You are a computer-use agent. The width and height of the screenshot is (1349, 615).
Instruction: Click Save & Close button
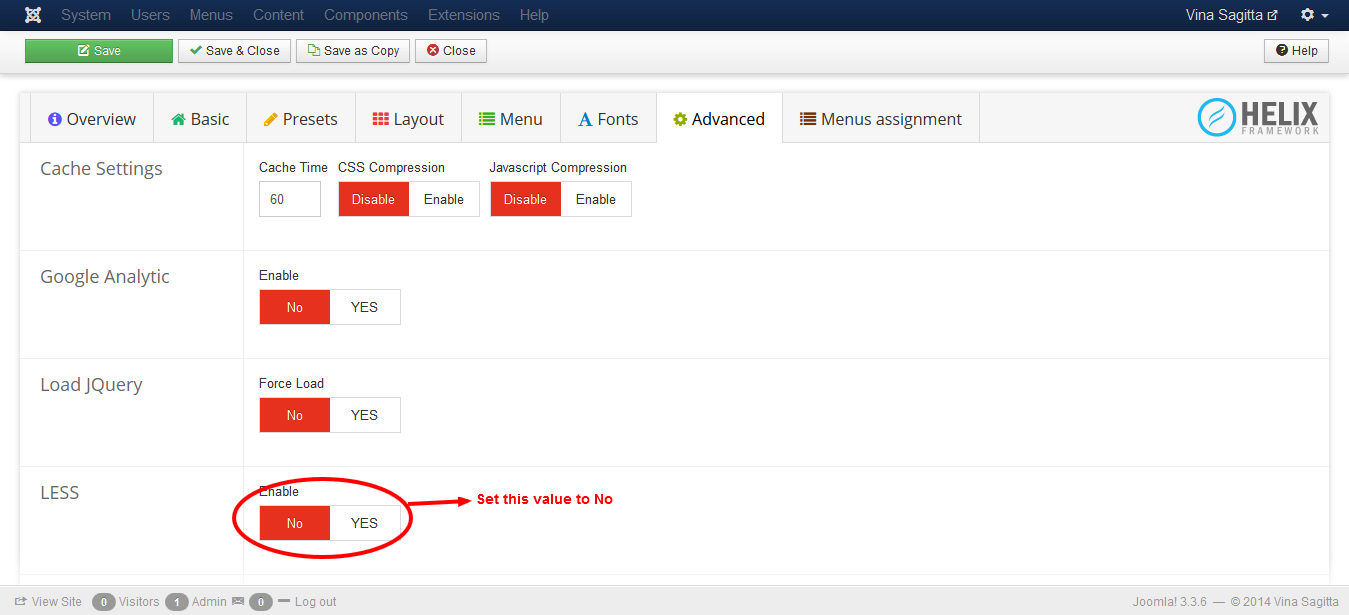click(235, 51)
